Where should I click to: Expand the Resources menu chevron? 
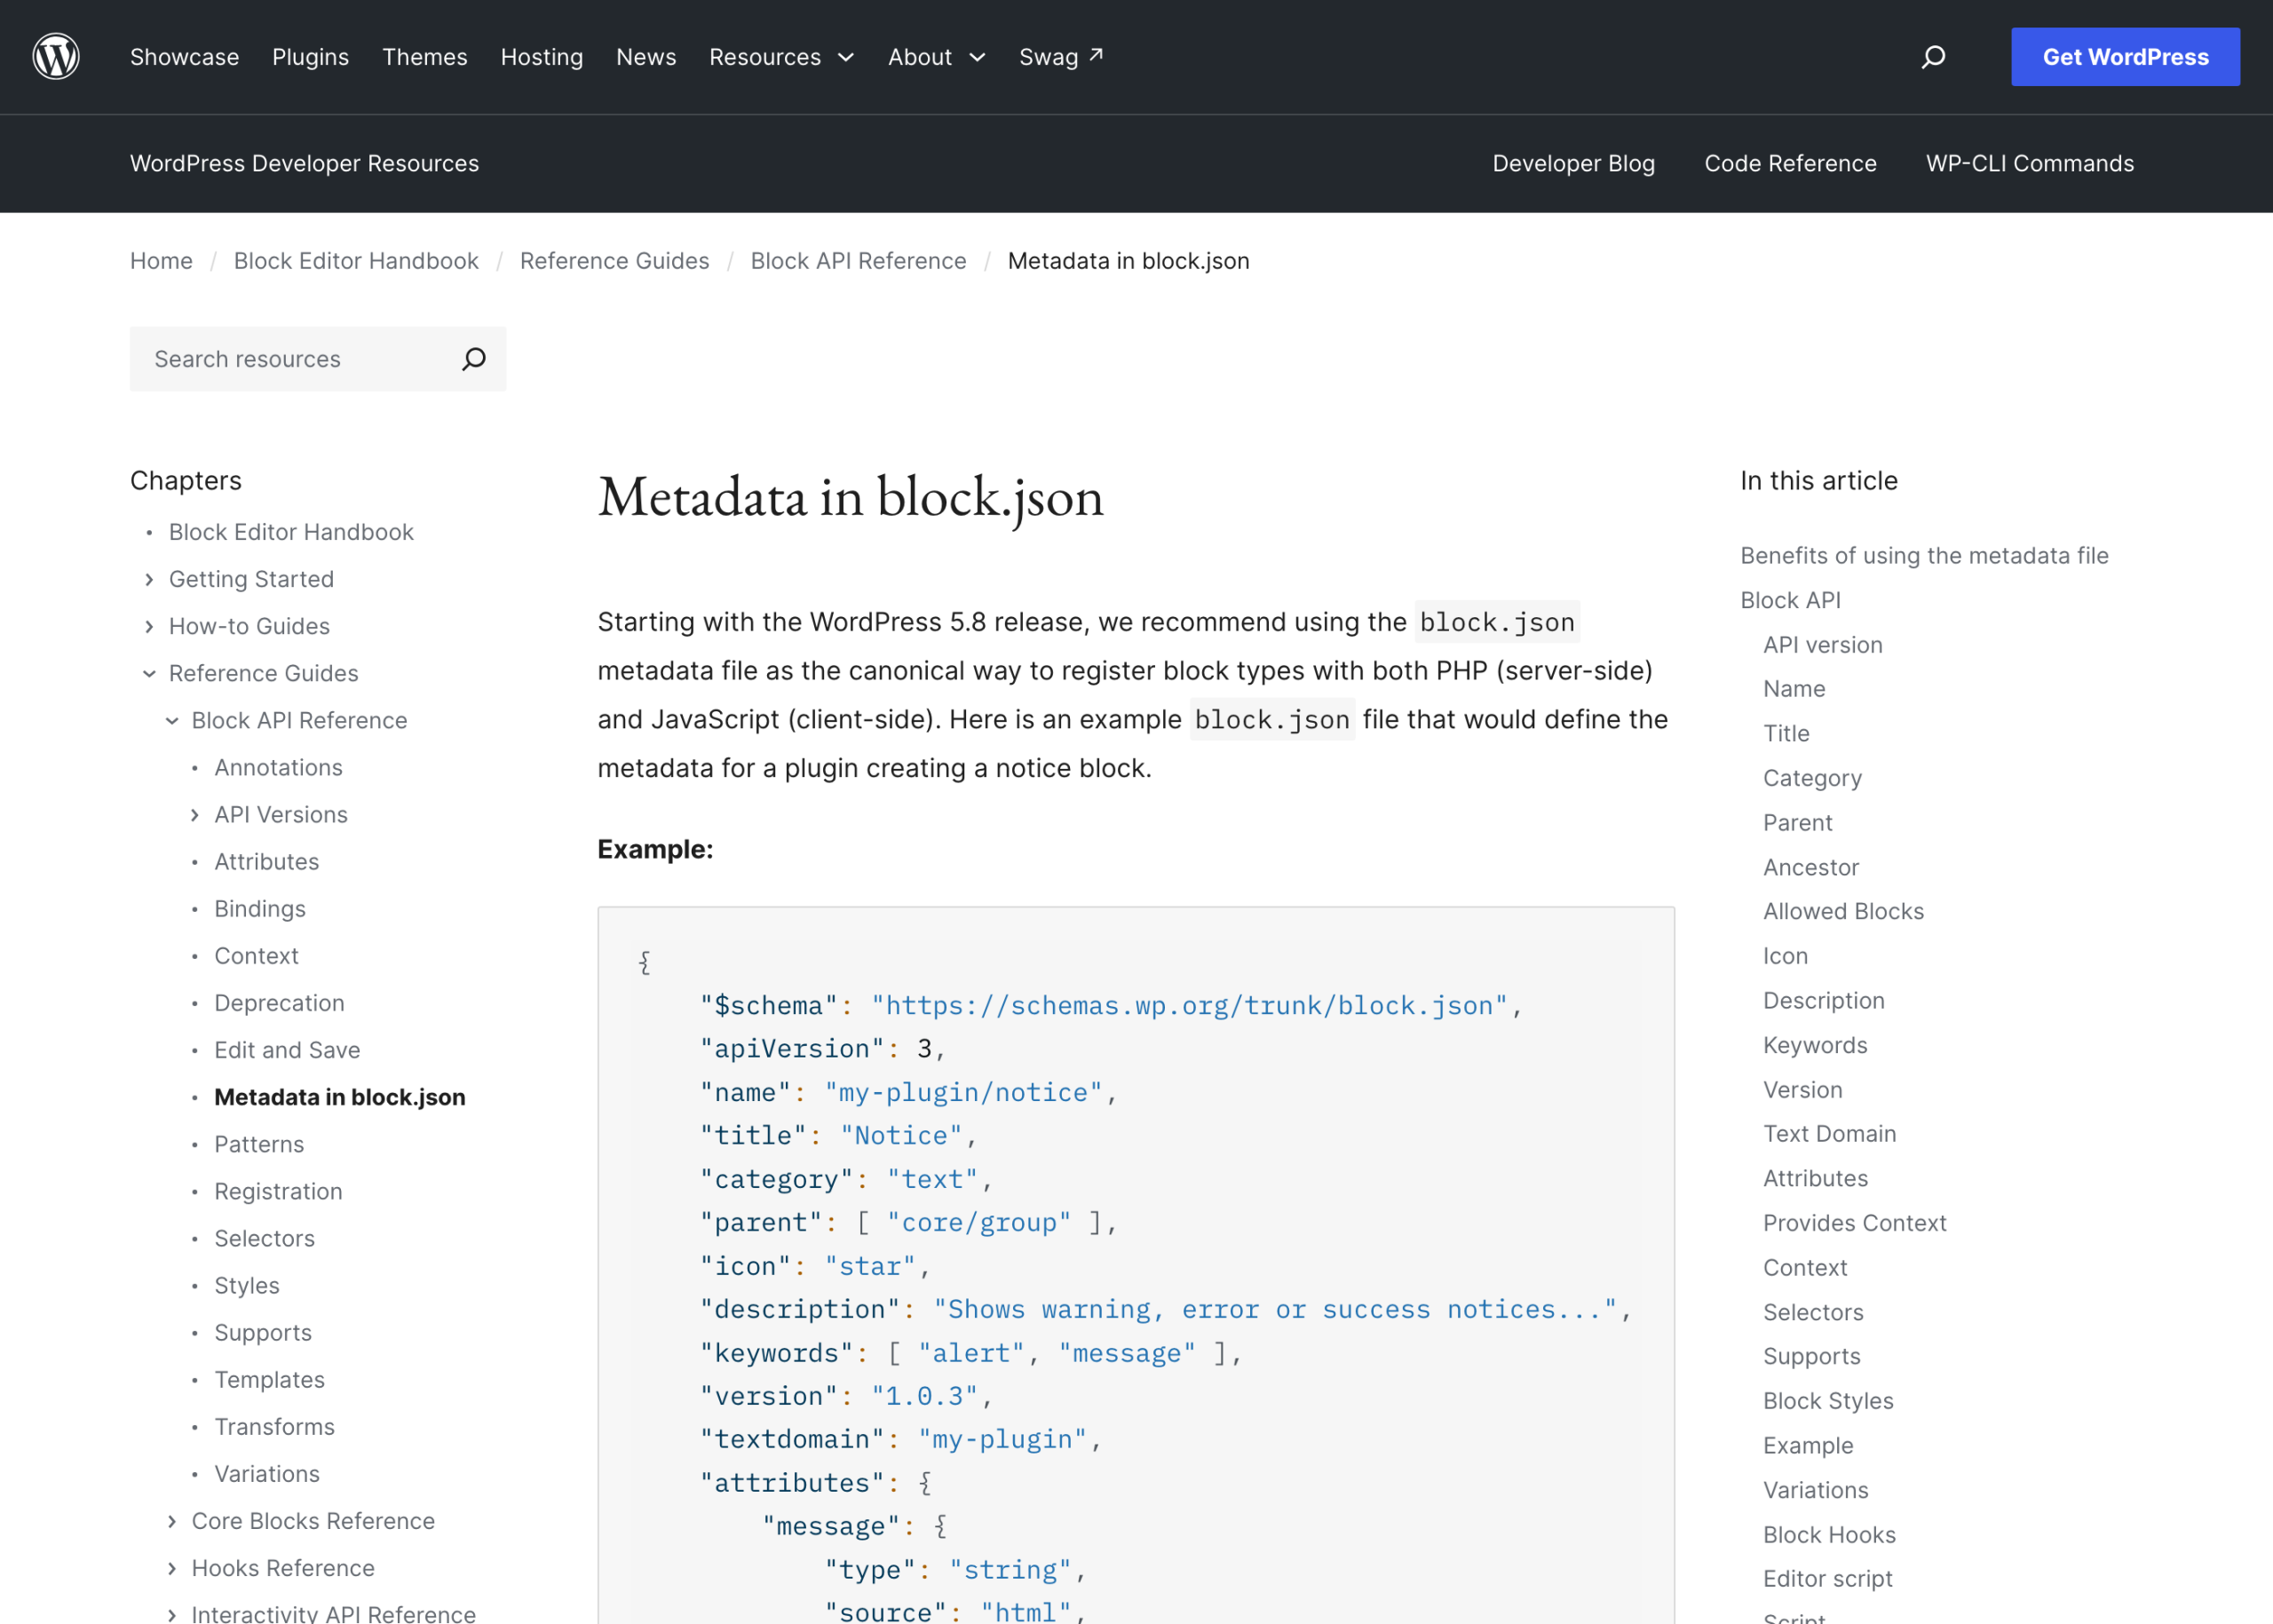pos(846,57)
